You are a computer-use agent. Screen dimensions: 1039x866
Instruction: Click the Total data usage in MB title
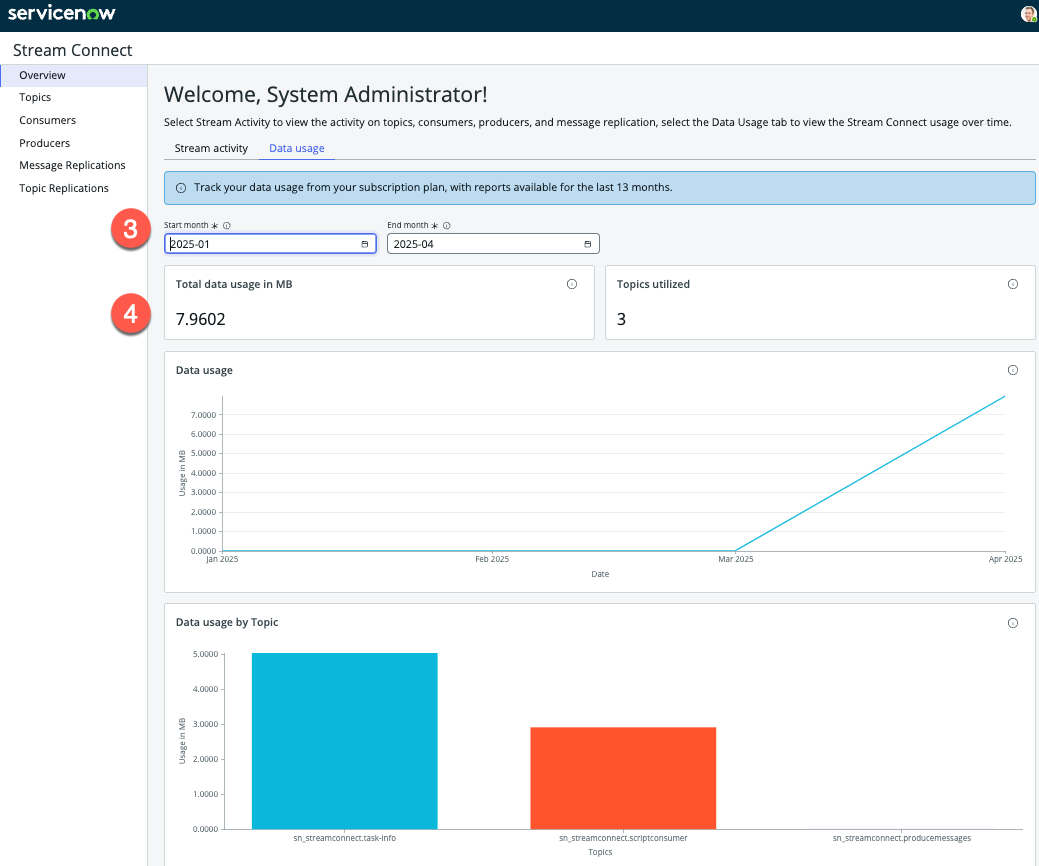point(234,284)
